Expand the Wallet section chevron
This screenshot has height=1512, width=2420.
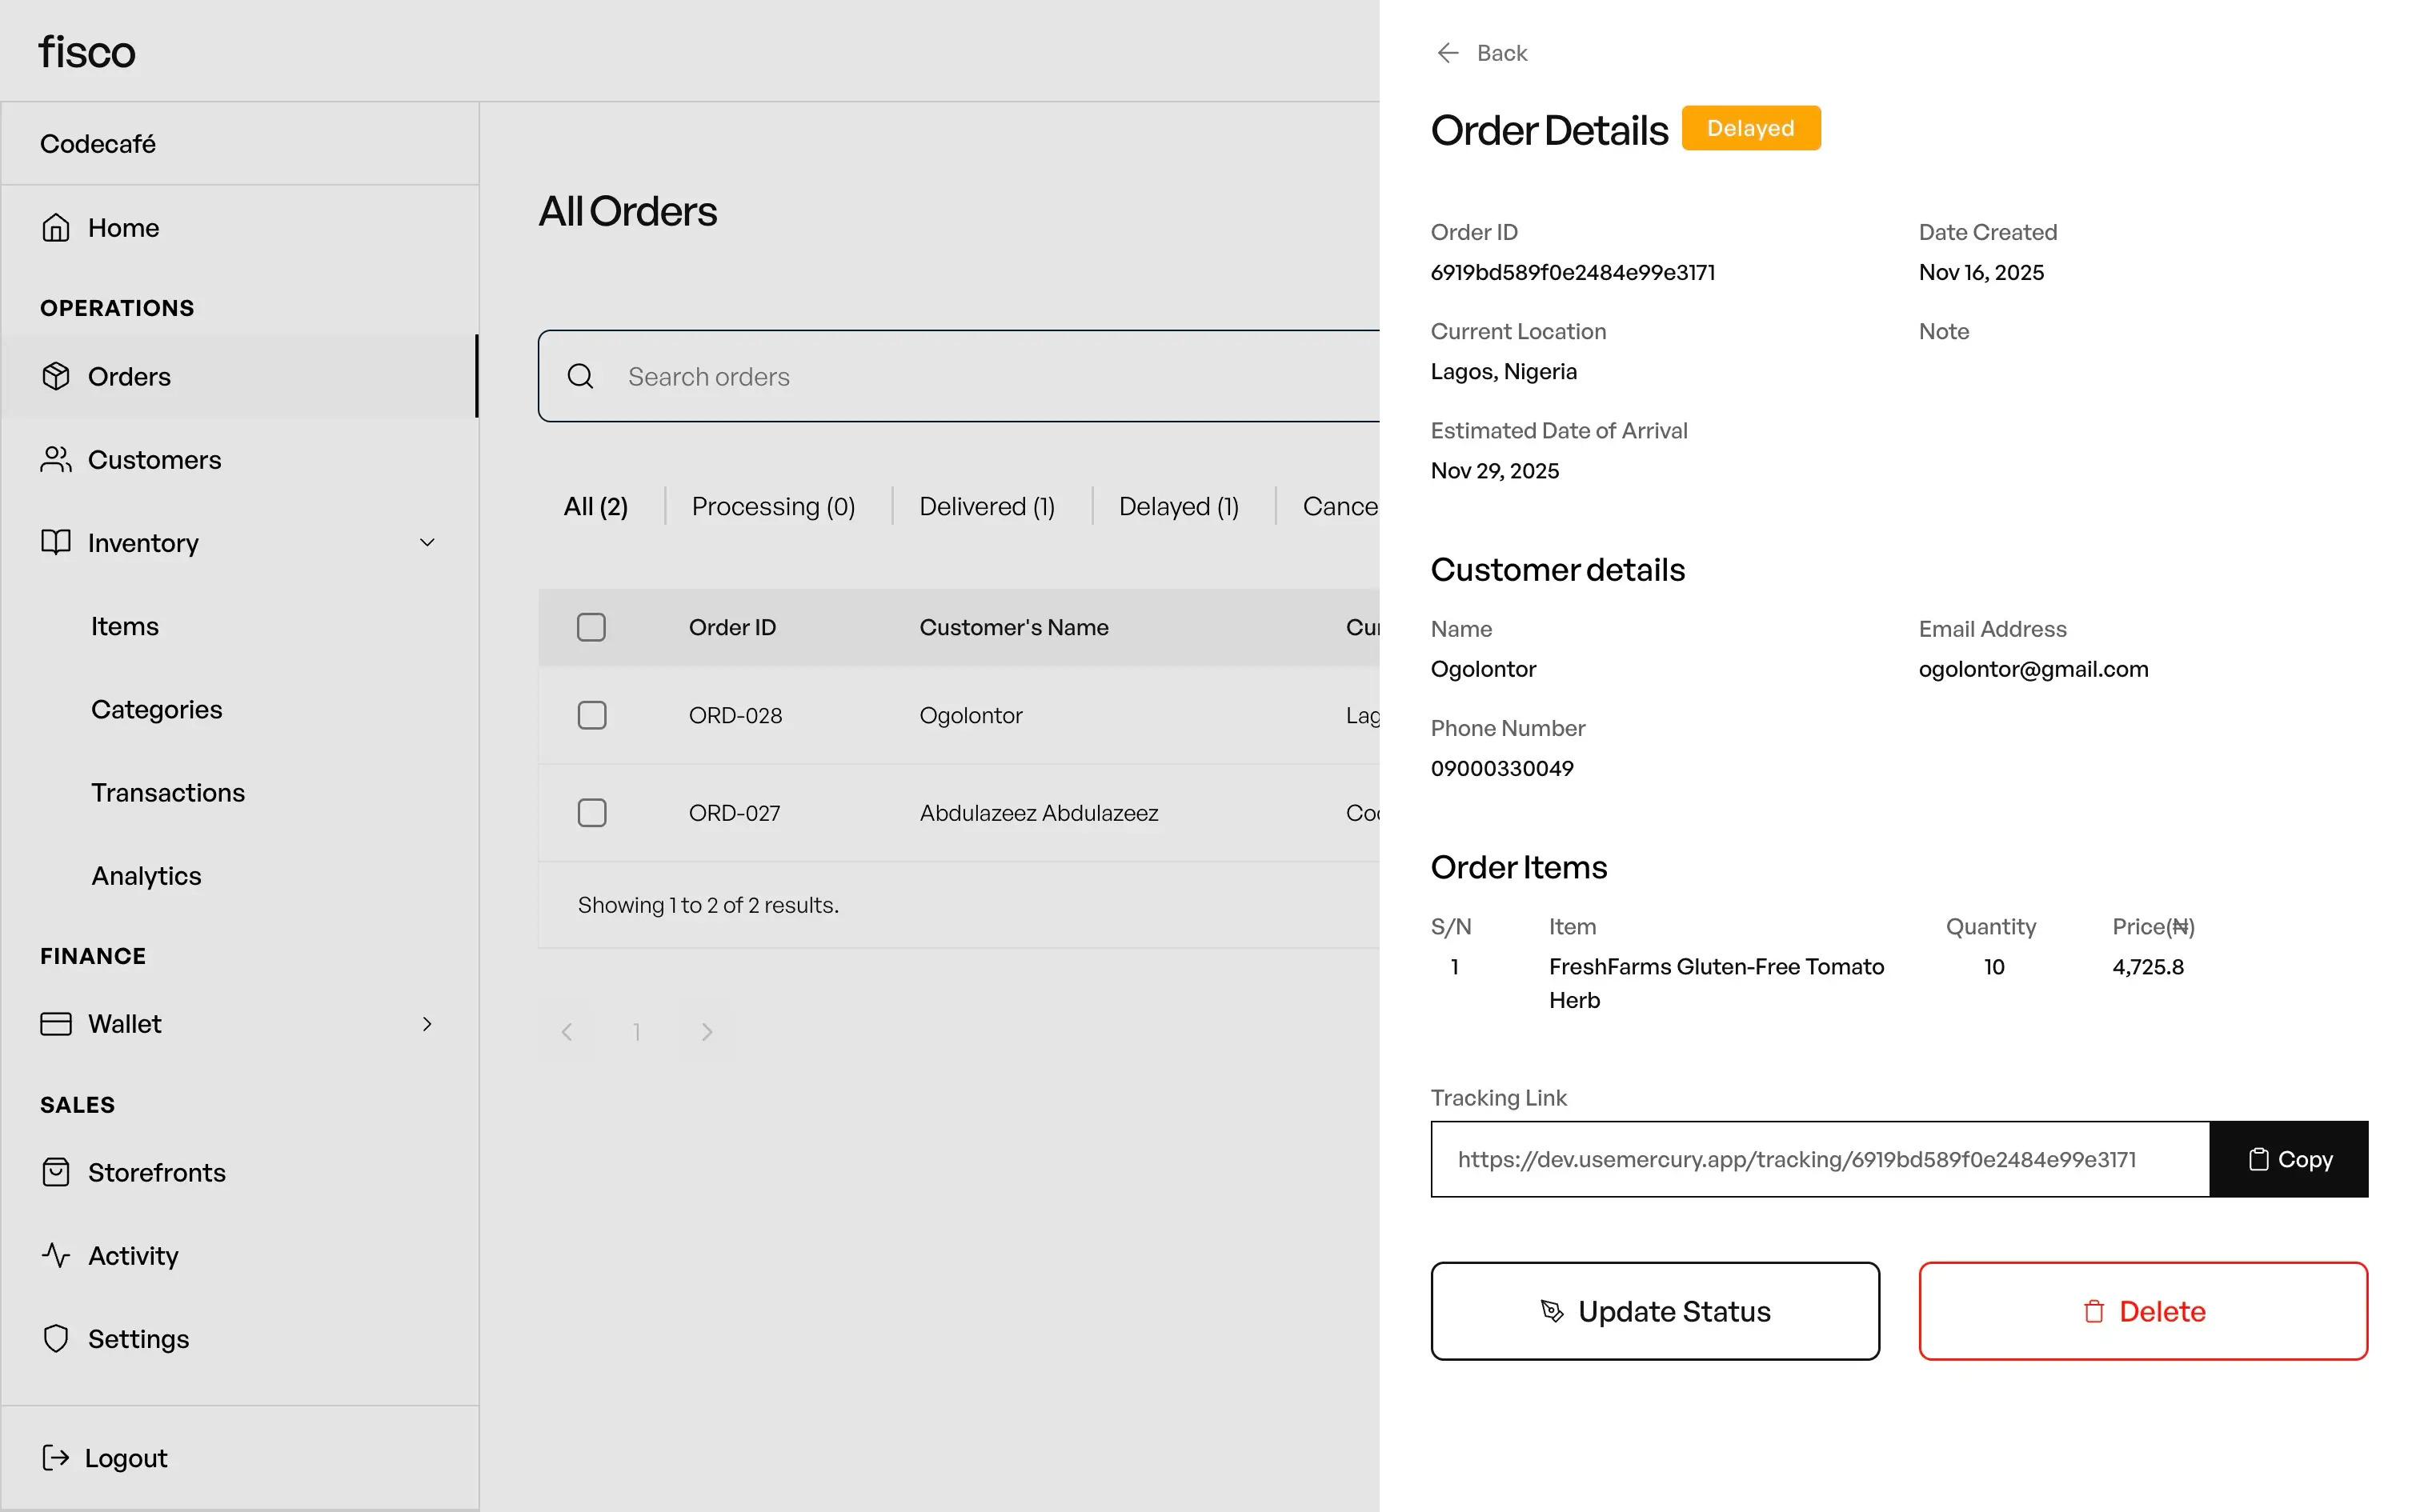[x=427, y=1023]
